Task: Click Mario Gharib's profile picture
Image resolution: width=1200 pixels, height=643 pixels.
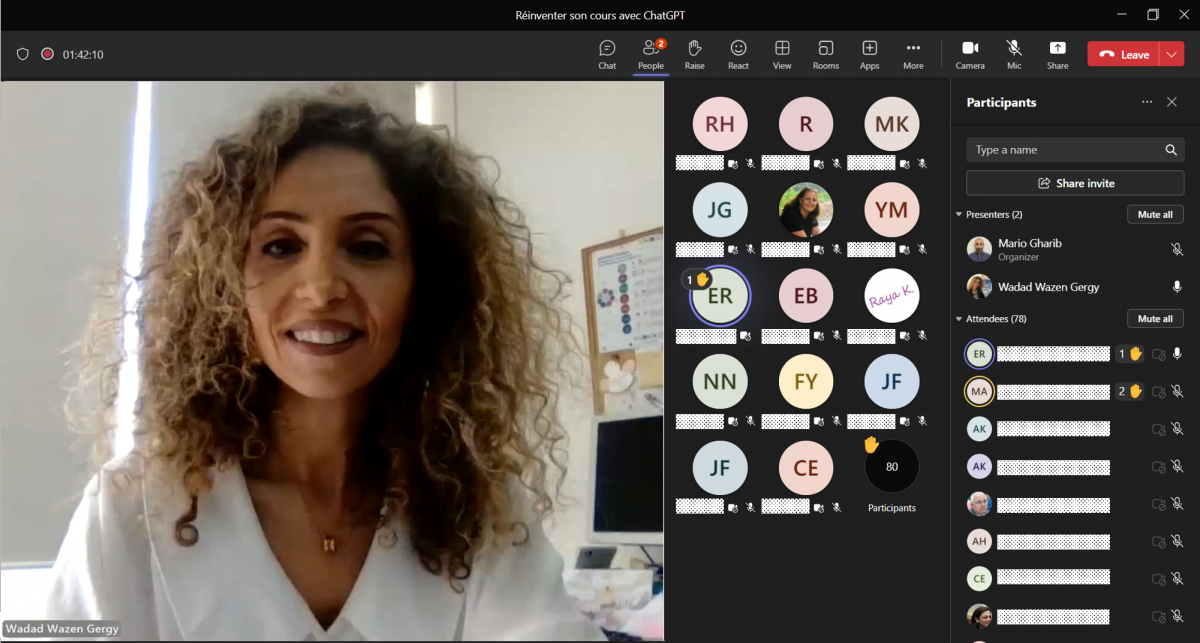Action: [980, 249]
